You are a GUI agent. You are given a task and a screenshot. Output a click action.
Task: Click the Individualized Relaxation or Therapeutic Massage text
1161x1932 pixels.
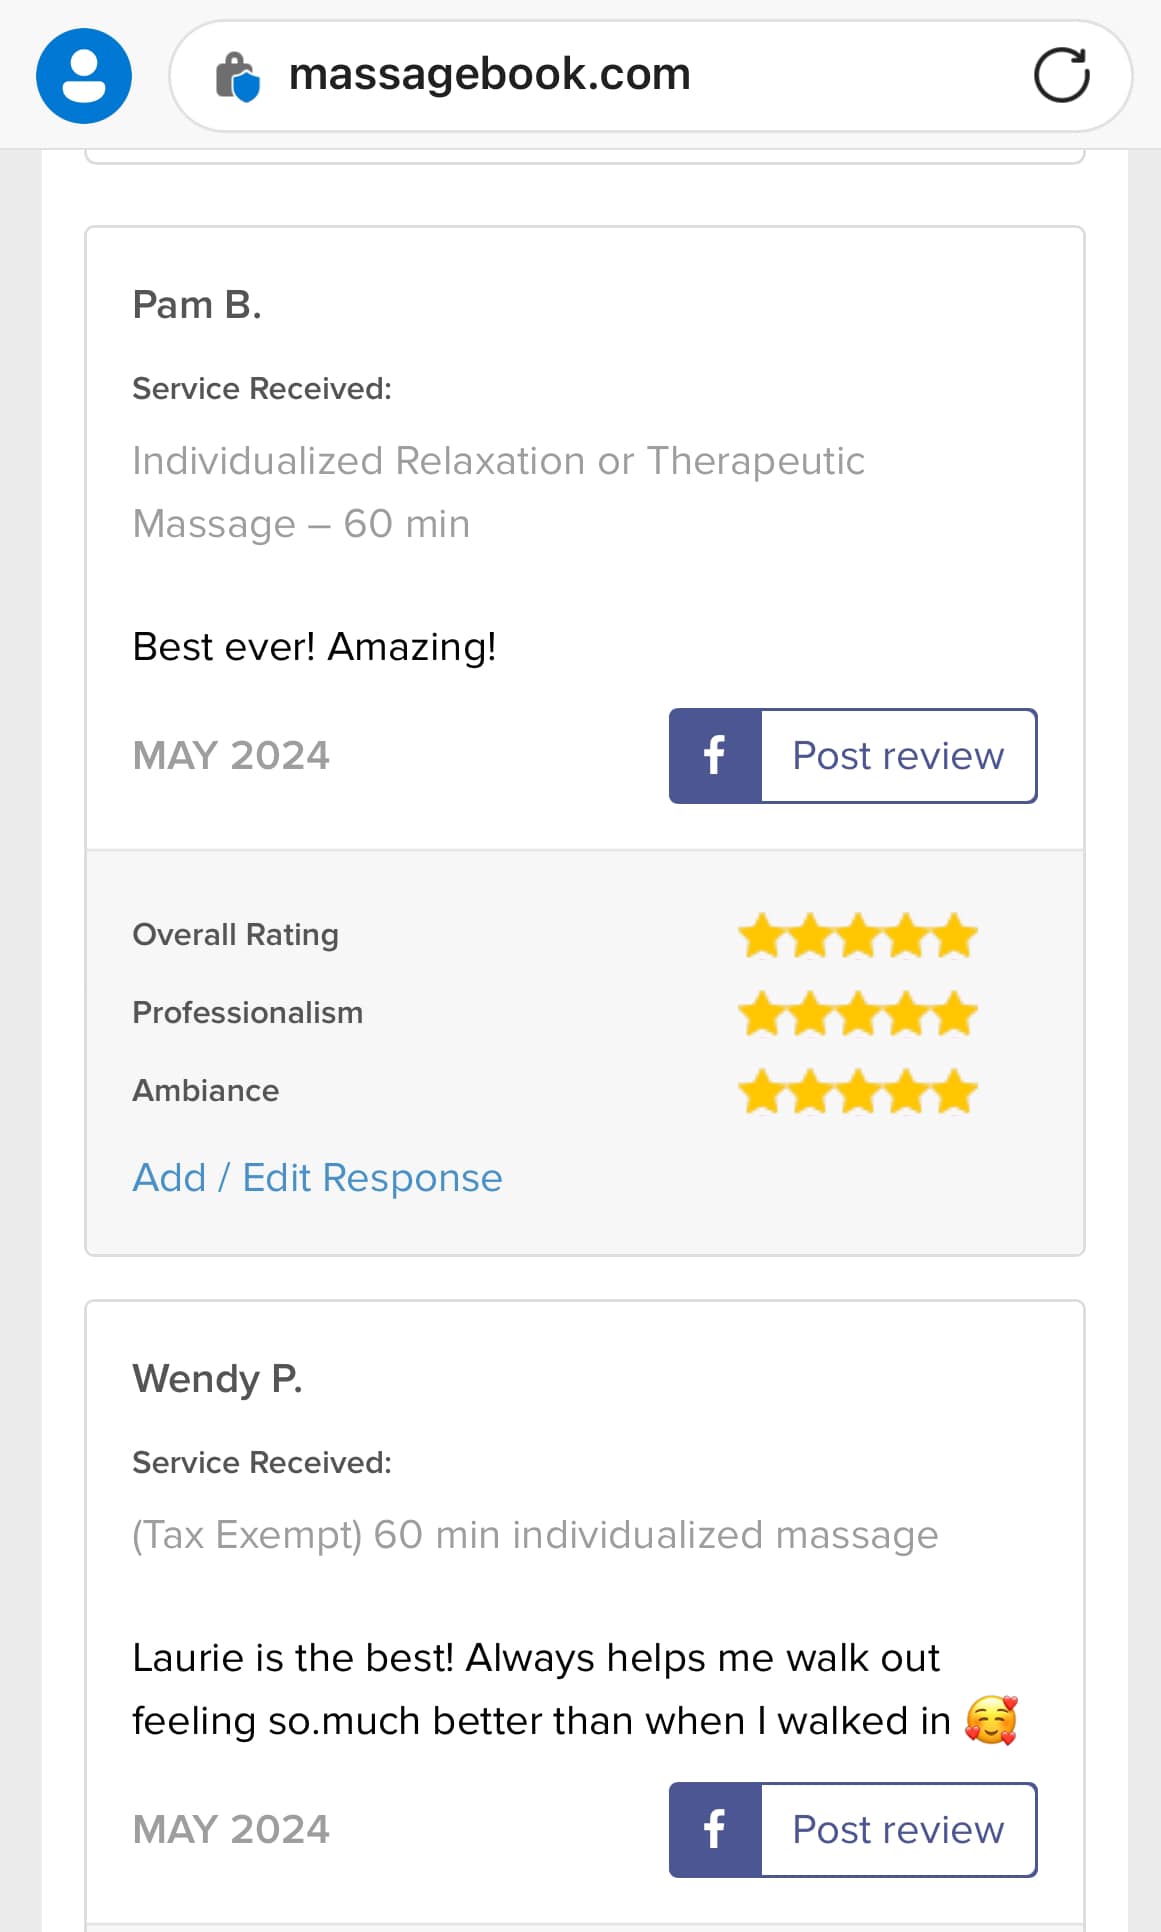pyautogui.click(x=498, y=492)
